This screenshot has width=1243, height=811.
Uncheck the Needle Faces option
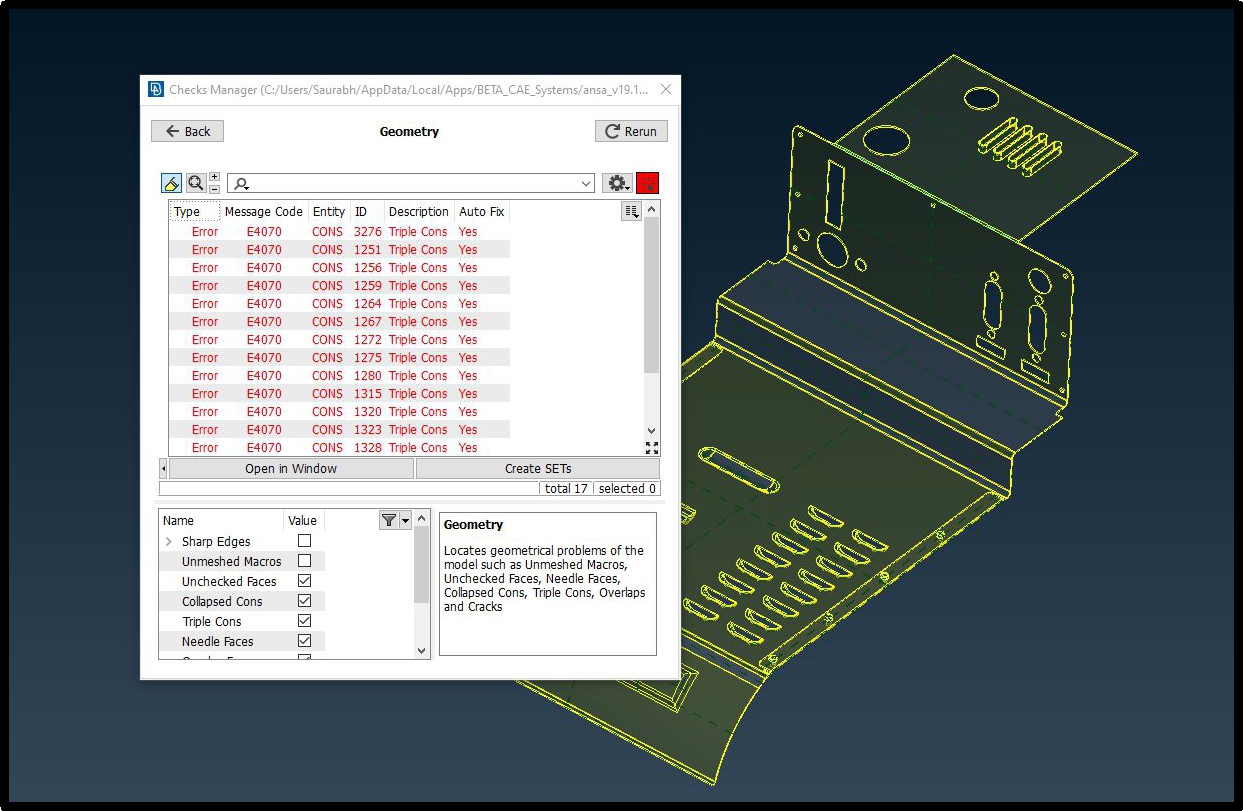pos(303,640)
